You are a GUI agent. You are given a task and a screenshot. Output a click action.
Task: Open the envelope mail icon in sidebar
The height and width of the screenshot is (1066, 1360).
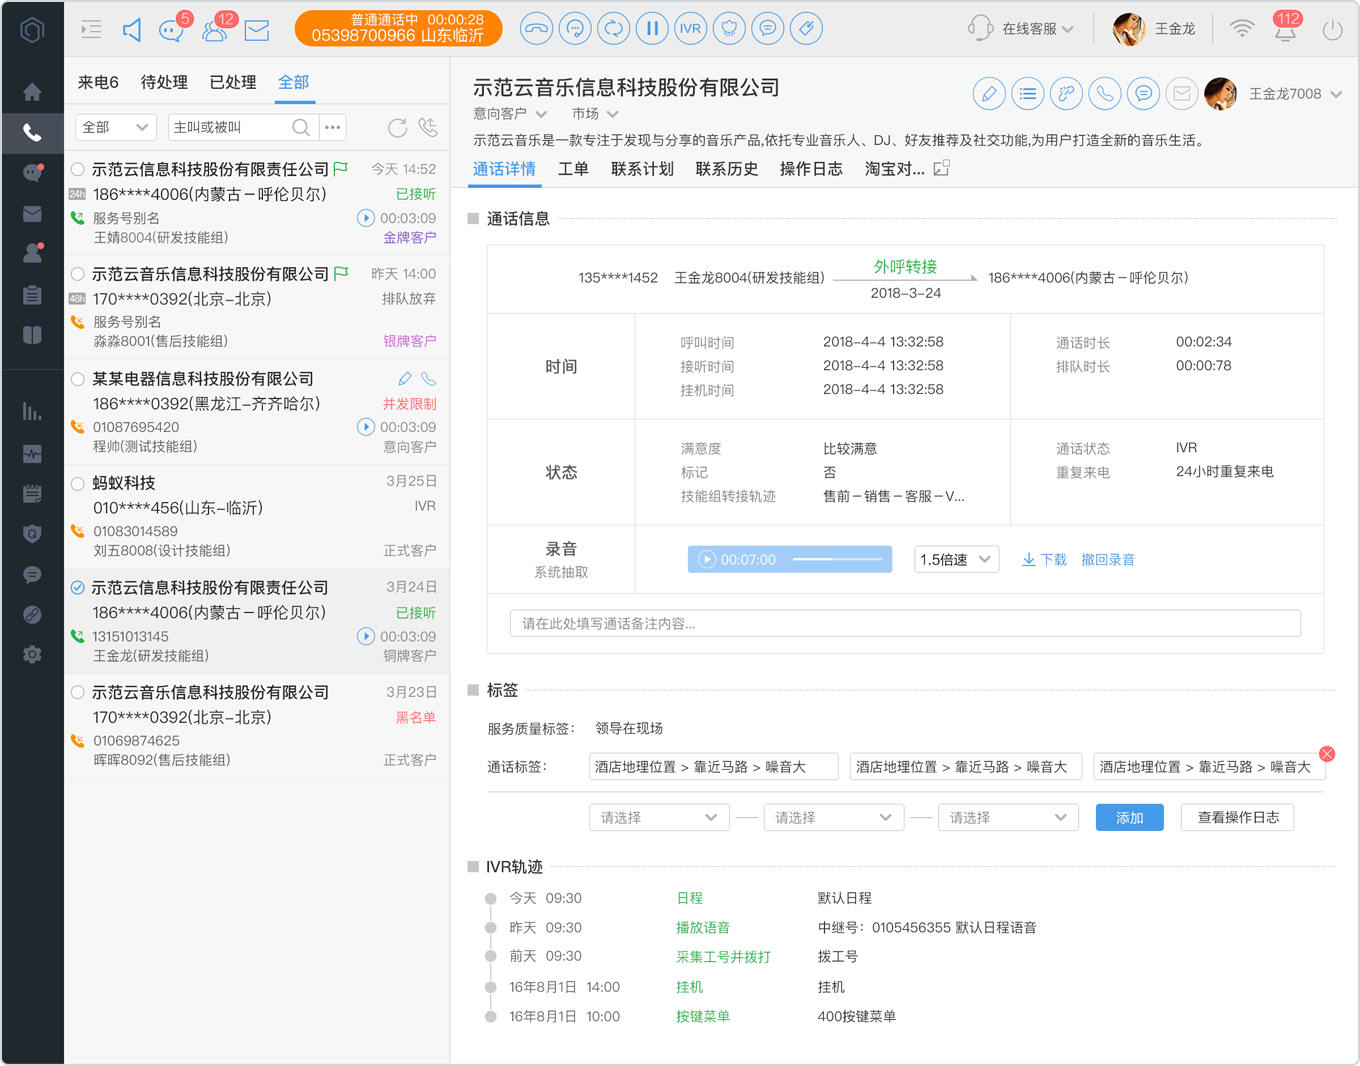point(32,214)
